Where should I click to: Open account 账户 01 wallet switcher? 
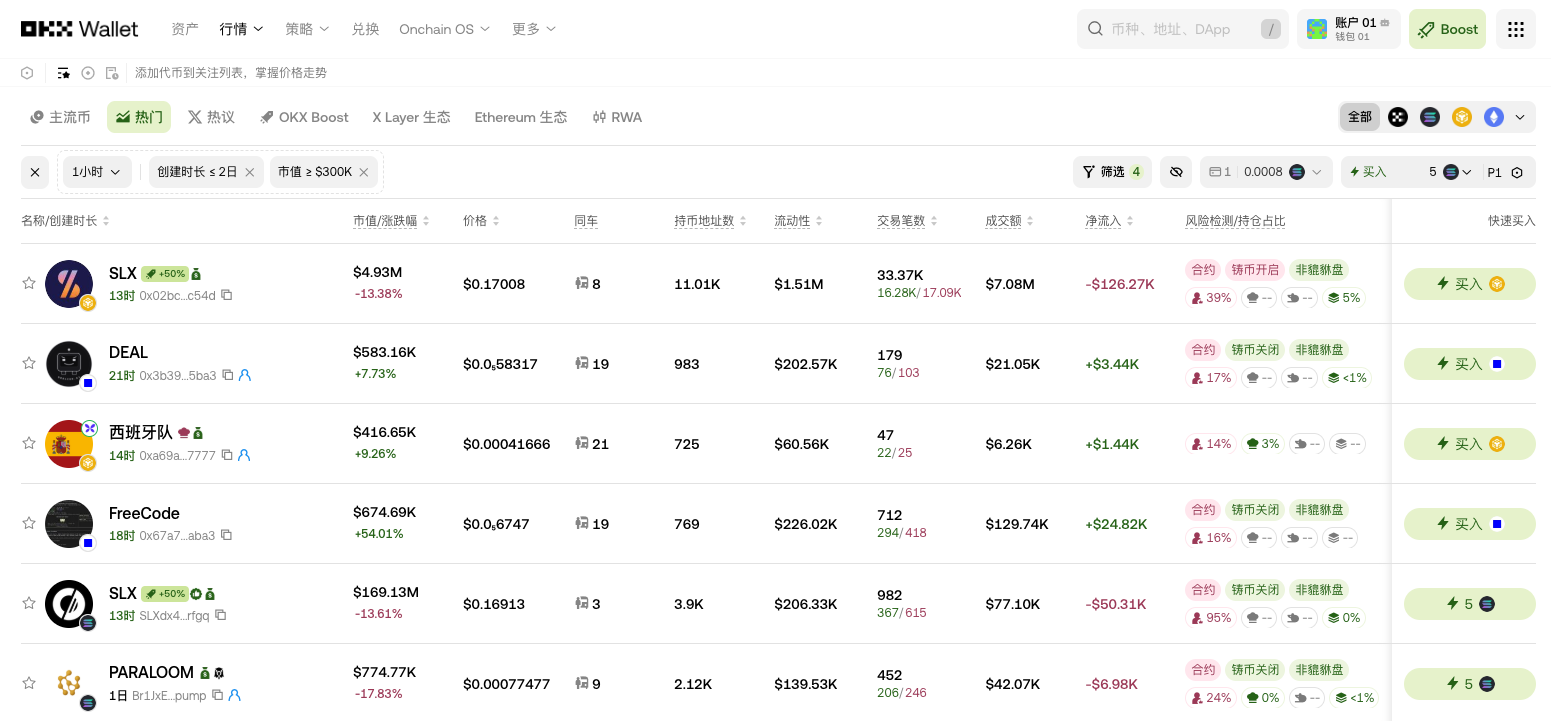click(x=1349, y=29)
